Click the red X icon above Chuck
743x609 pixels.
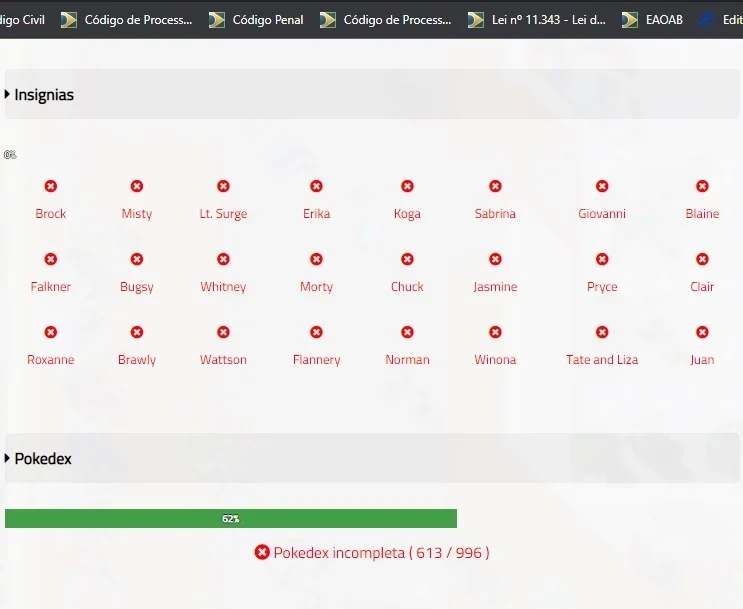click(x=407, y=259)
